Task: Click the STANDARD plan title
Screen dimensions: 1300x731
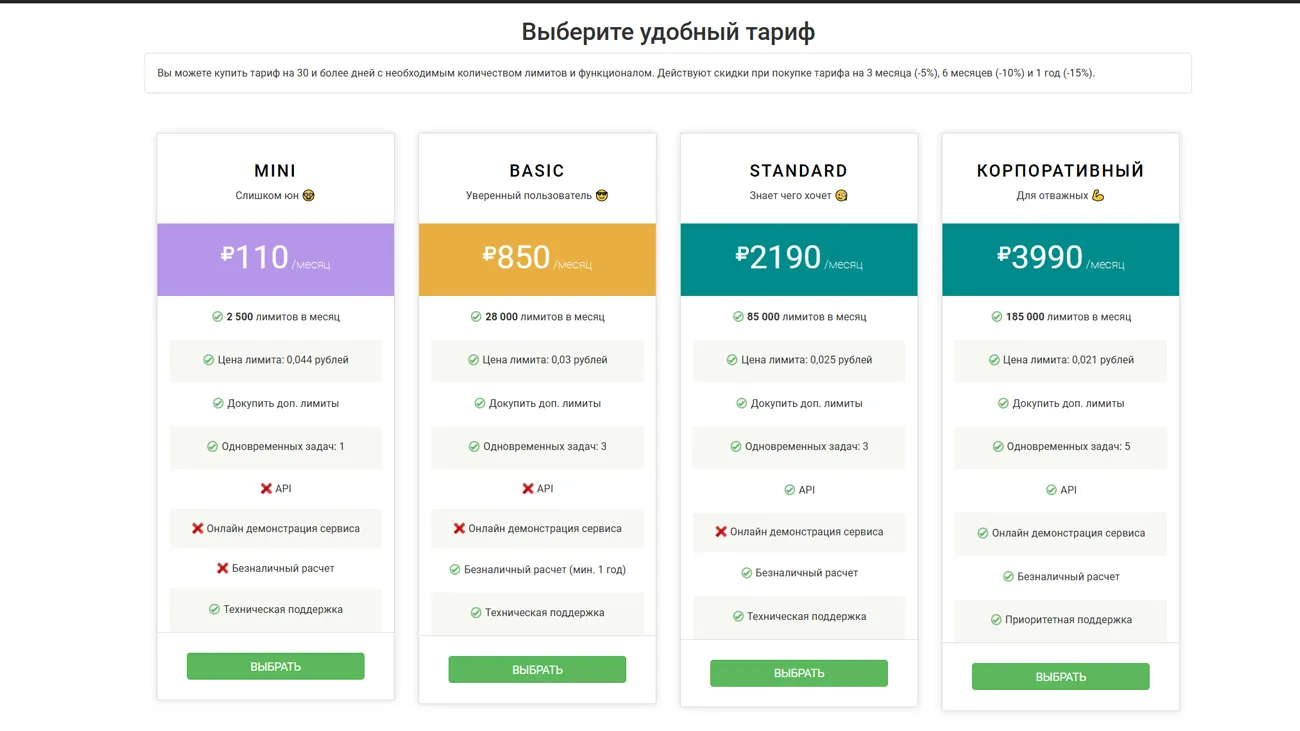Action: click(798, 171)
